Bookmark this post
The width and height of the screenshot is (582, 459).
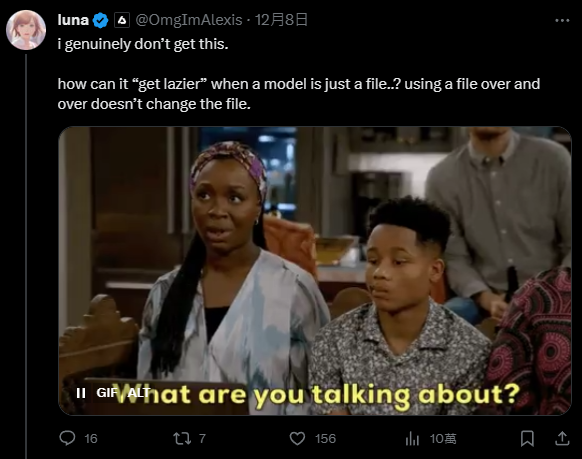[527, 439]
